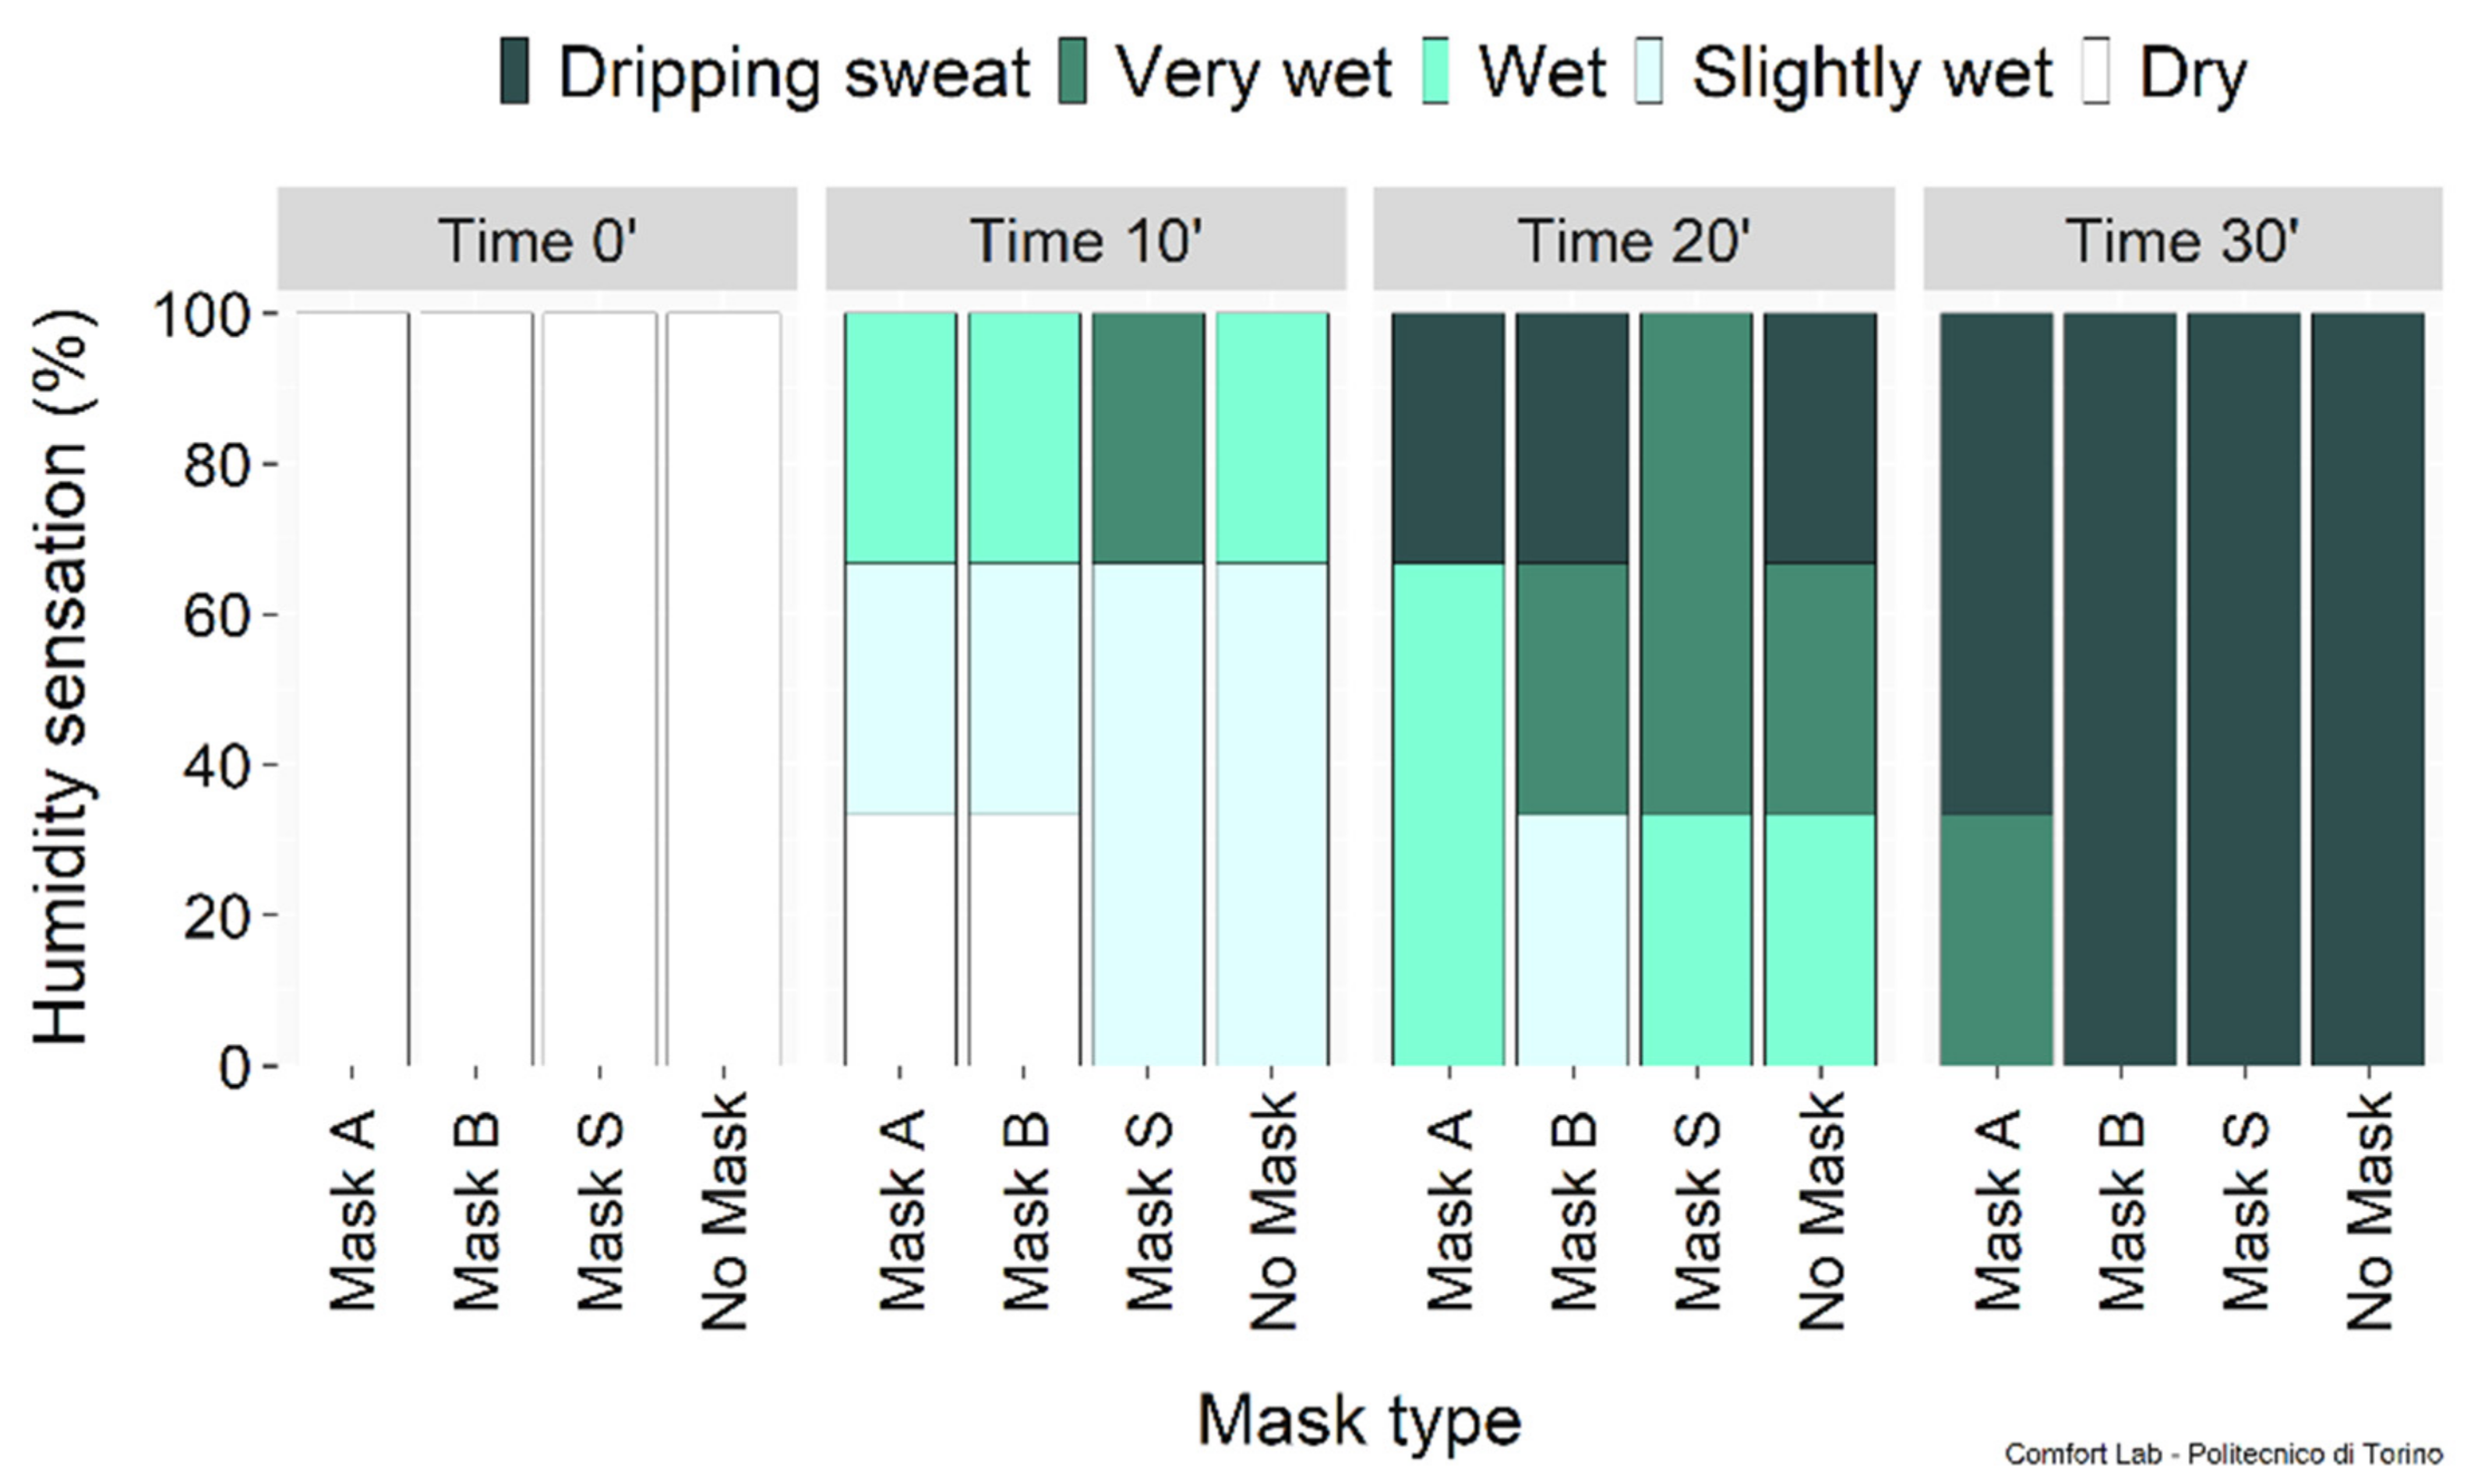
Task: Click the Slightly wet legend swatch
Action: (1649, 71)
